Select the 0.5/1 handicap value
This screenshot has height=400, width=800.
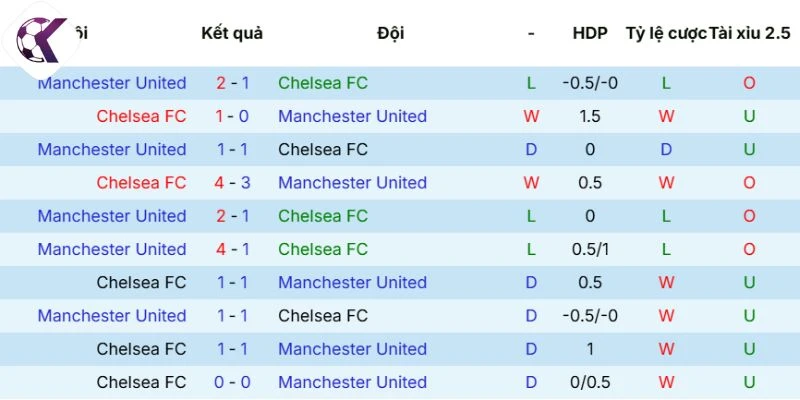coord(590,249)
